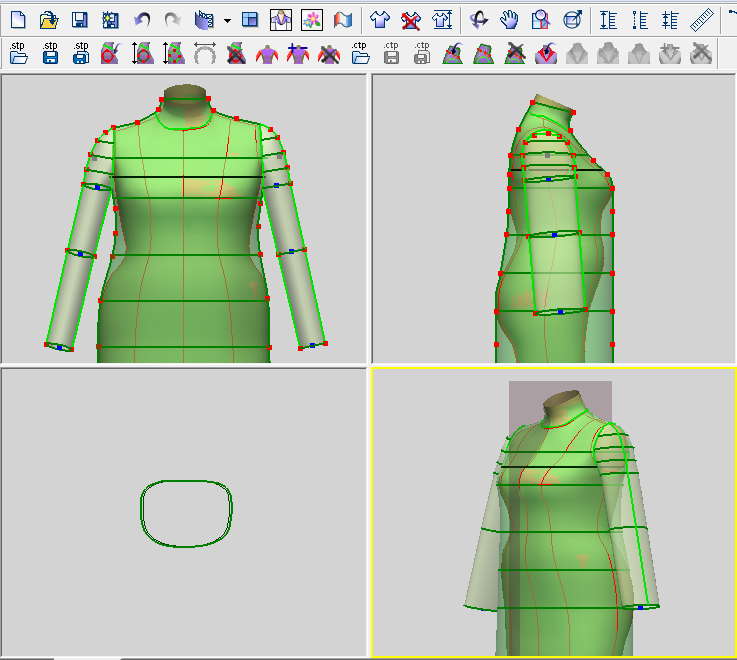Save using the floppy disk icon
The width and height of the screenshot is (737, 660).
(80, 19)
